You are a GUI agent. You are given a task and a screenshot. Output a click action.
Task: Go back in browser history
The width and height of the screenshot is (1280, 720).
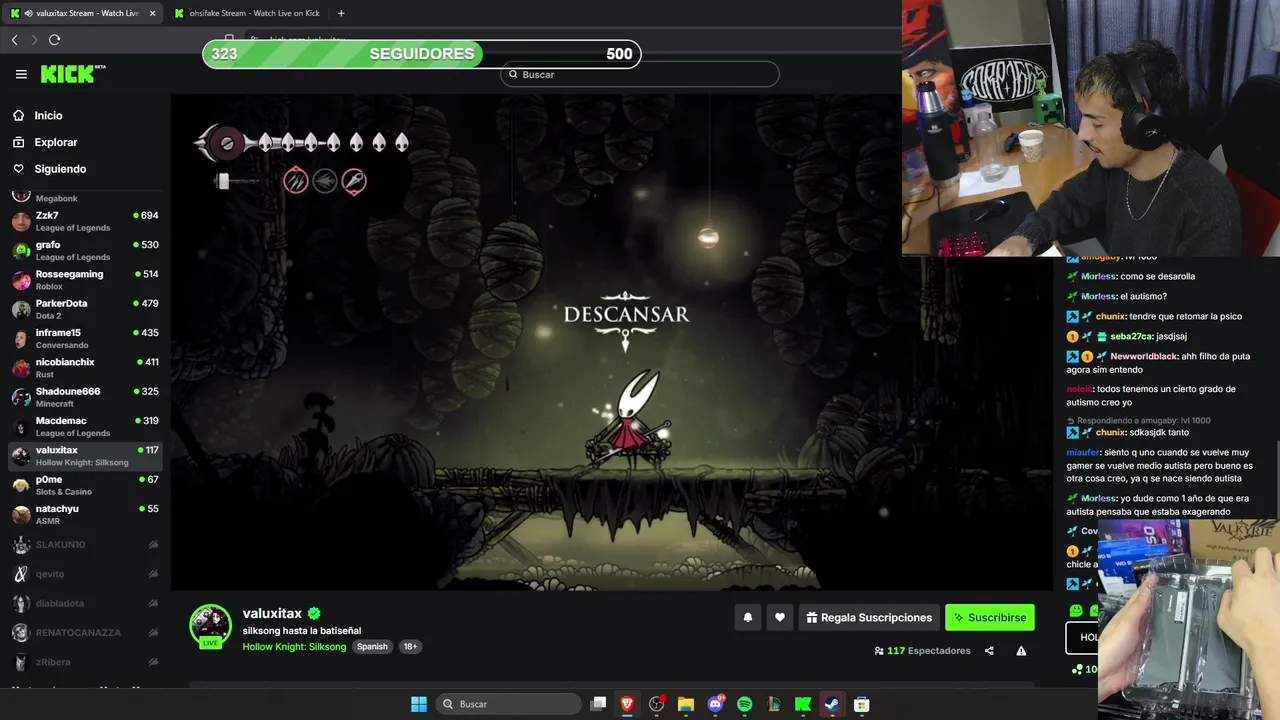[15, 40]
